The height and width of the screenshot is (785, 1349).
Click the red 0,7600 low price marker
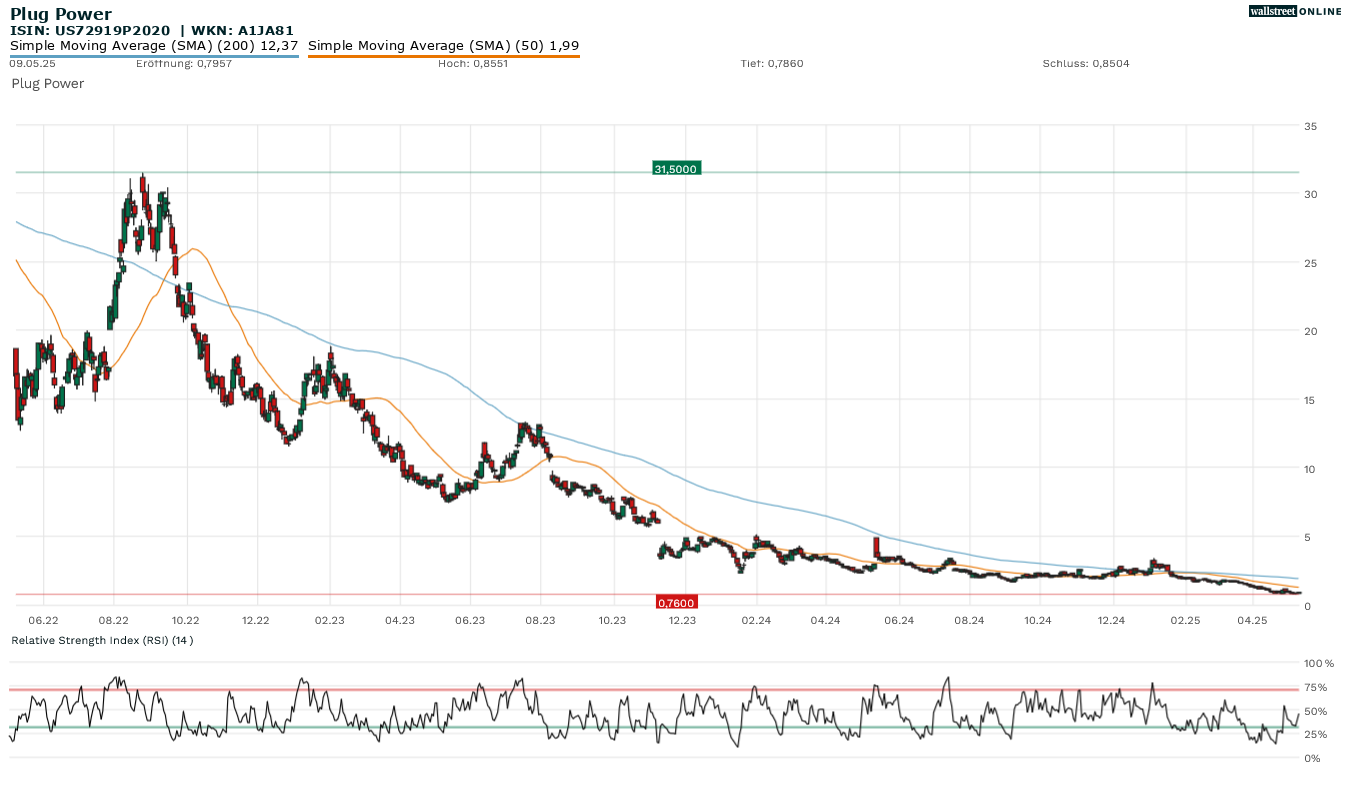tap(676, 602)
